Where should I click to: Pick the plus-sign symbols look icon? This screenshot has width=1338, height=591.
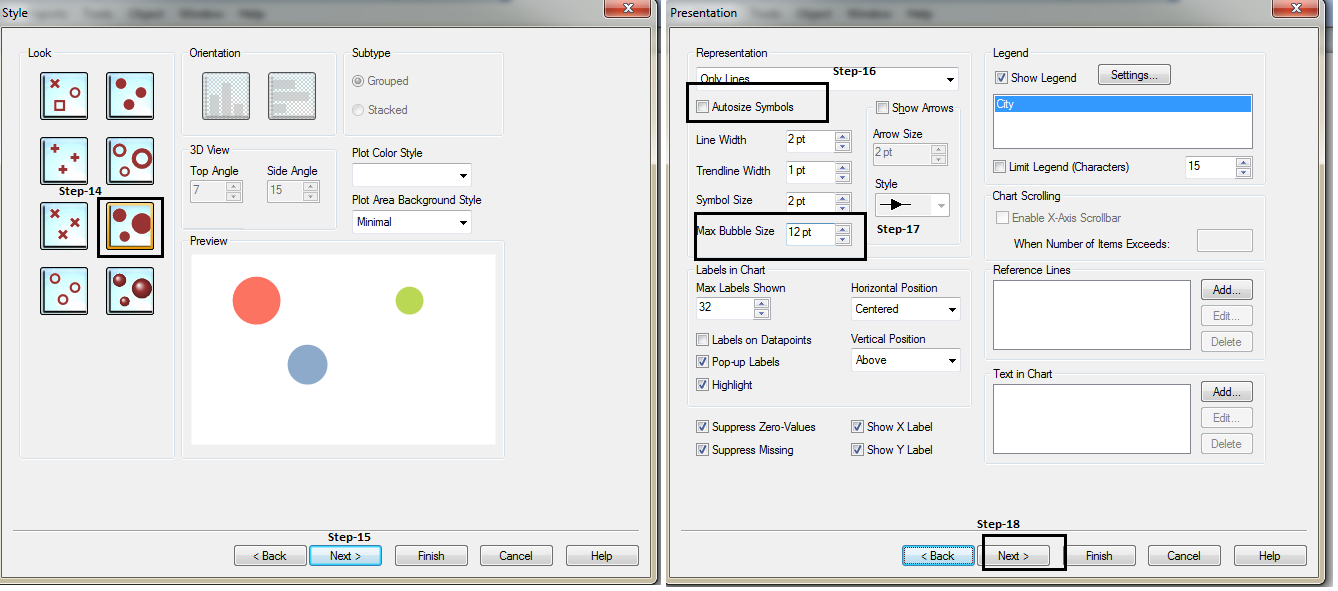point(65,161)
